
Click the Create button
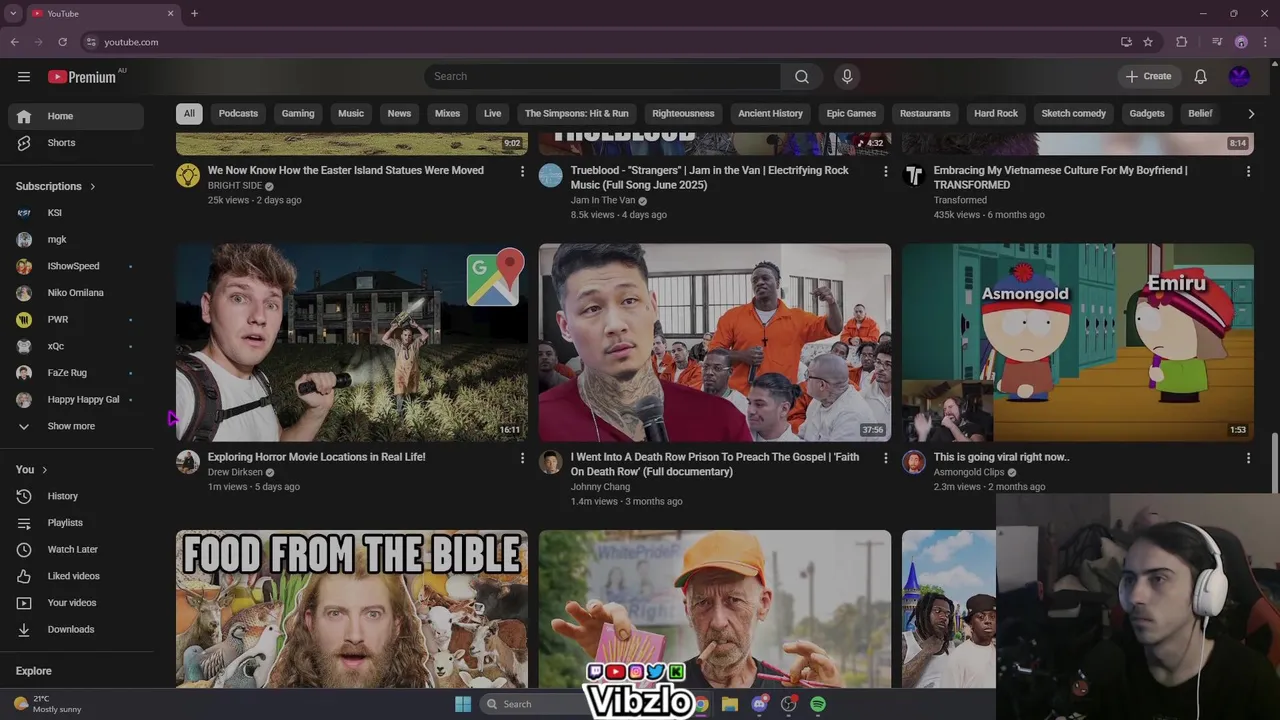1148,77
